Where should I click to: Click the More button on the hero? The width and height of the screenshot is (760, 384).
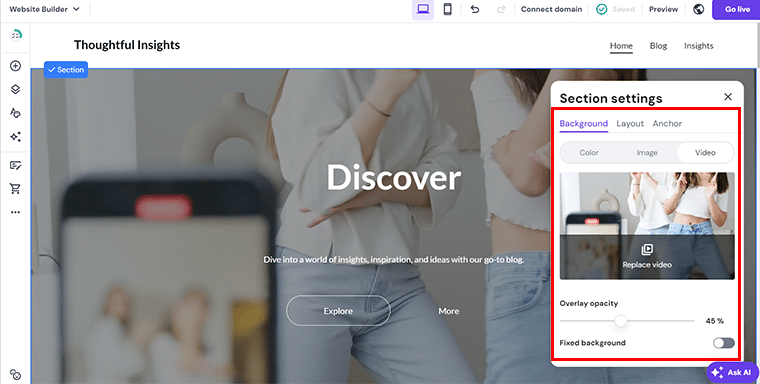[449, 311]
